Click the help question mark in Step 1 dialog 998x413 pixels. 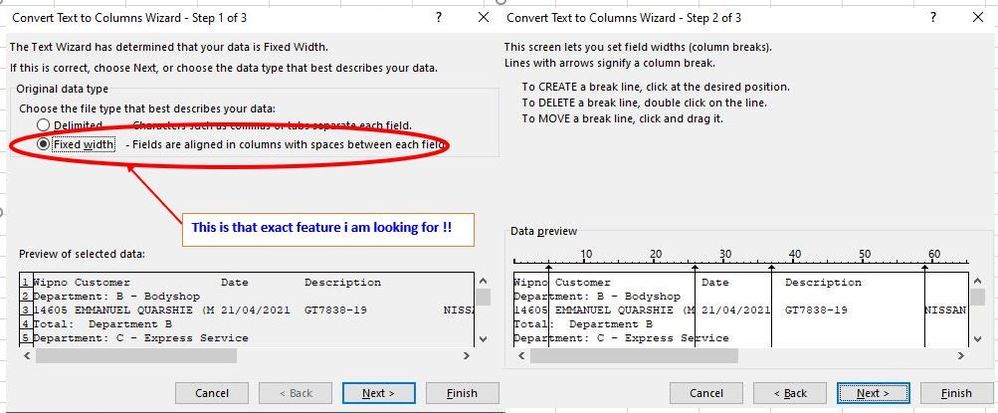point(440,18)
